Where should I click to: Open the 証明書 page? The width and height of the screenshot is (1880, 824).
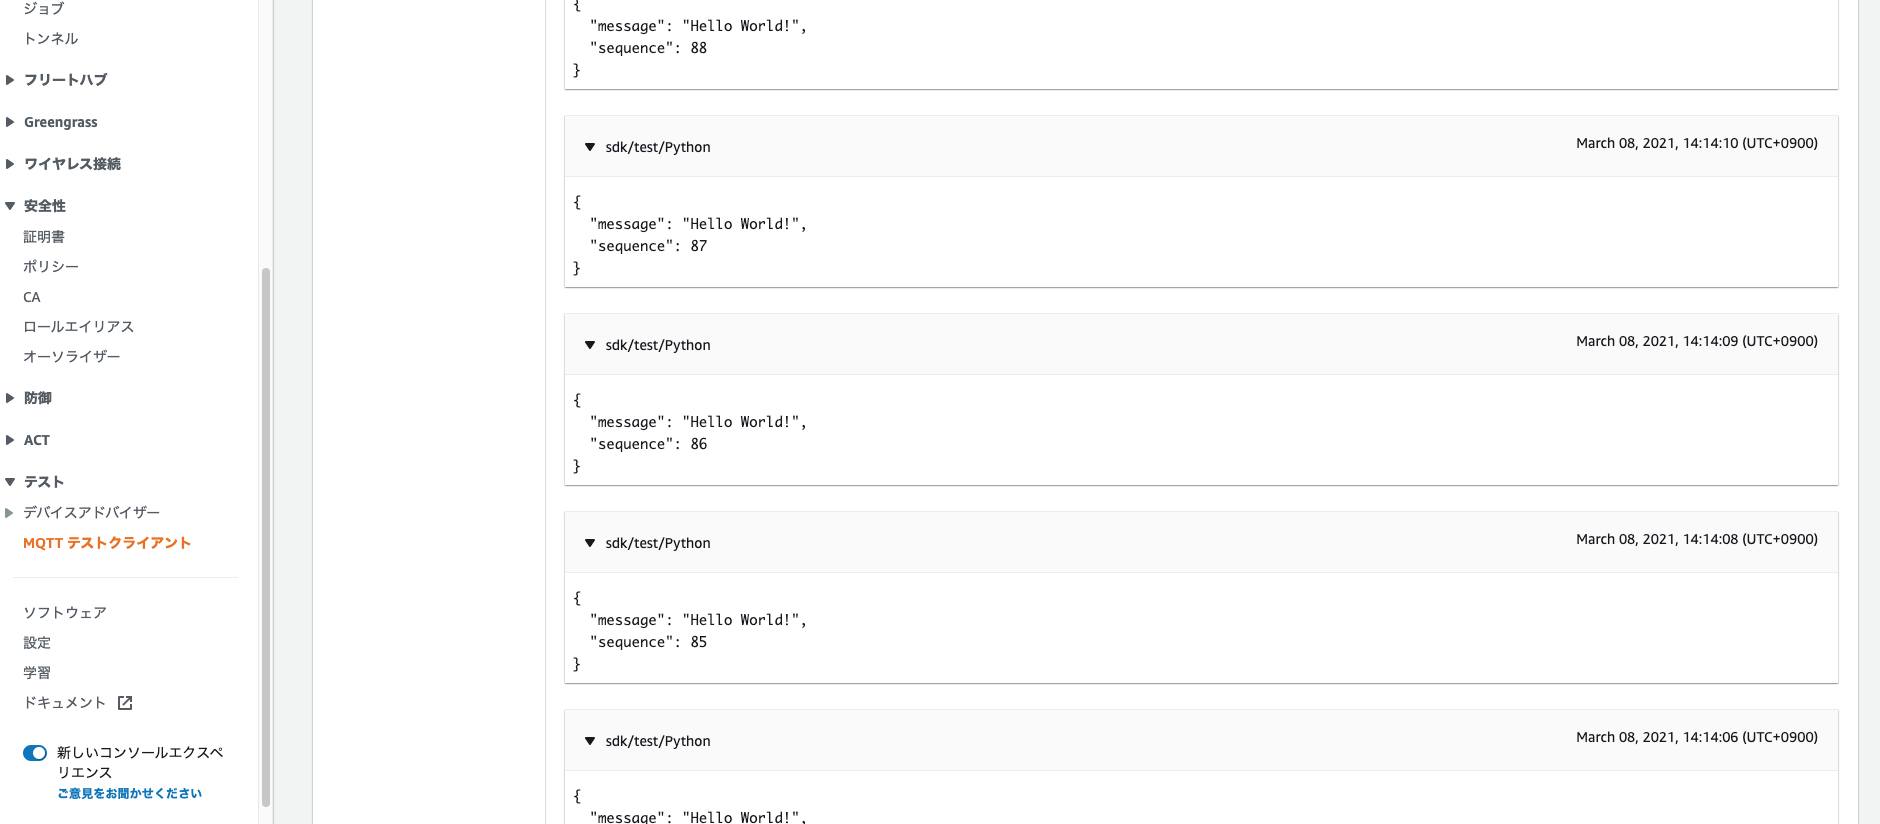click(44, 237)
